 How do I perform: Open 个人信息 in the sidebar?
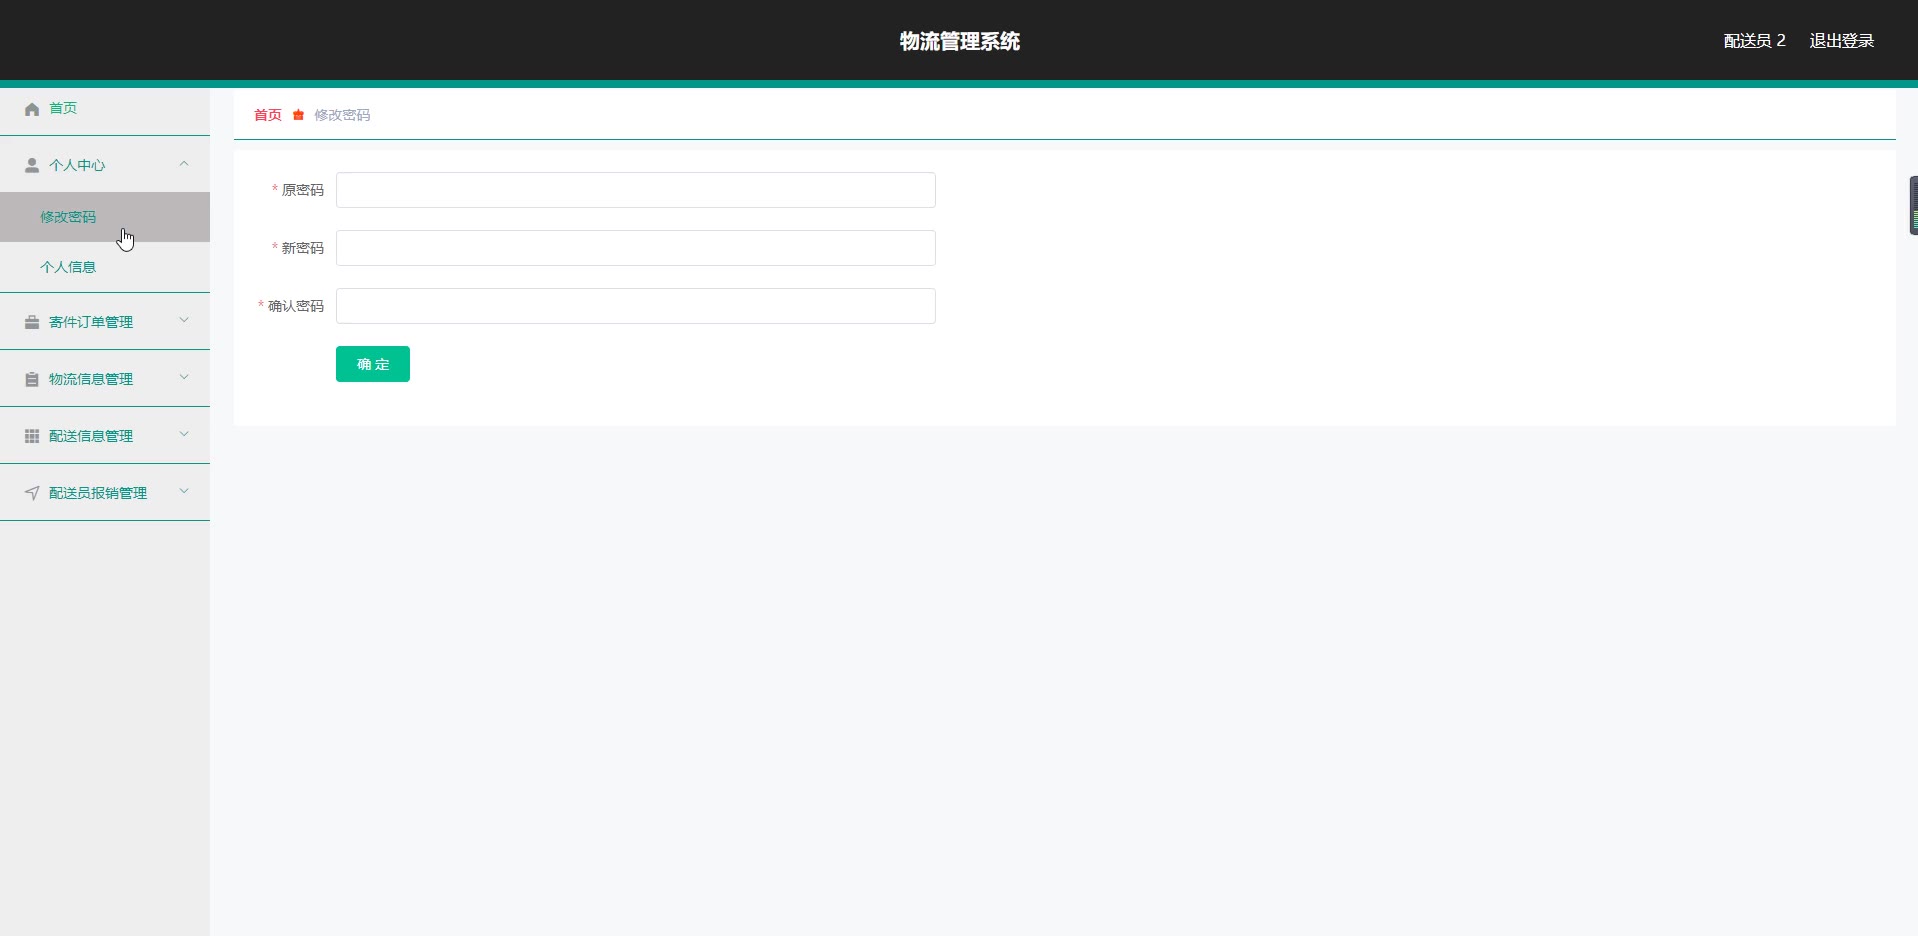pyautogui.click(x=105, y=267)
